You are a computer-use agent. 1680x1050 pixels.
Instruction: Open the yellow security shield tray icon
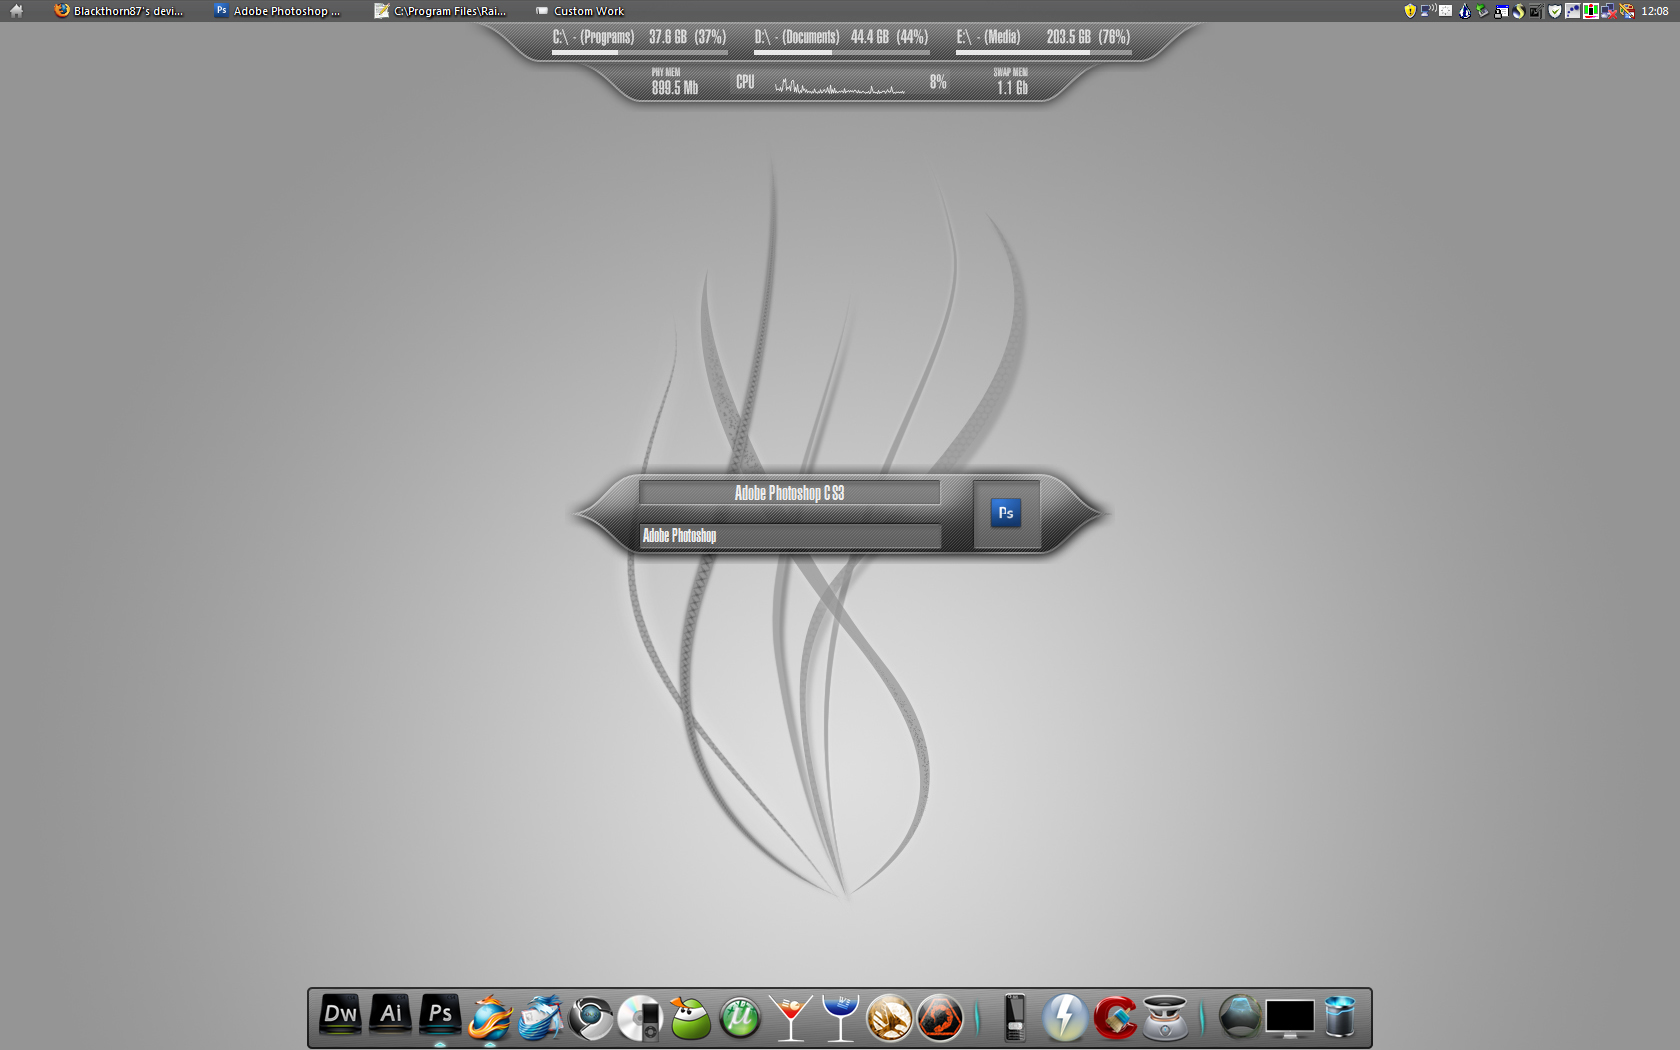coord(1410,11)
